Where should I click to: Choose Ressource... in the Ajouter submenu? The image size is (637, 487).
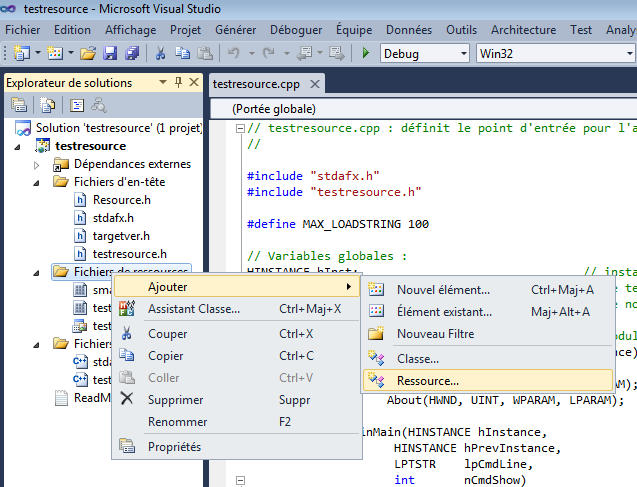click(x=488, y=381)
